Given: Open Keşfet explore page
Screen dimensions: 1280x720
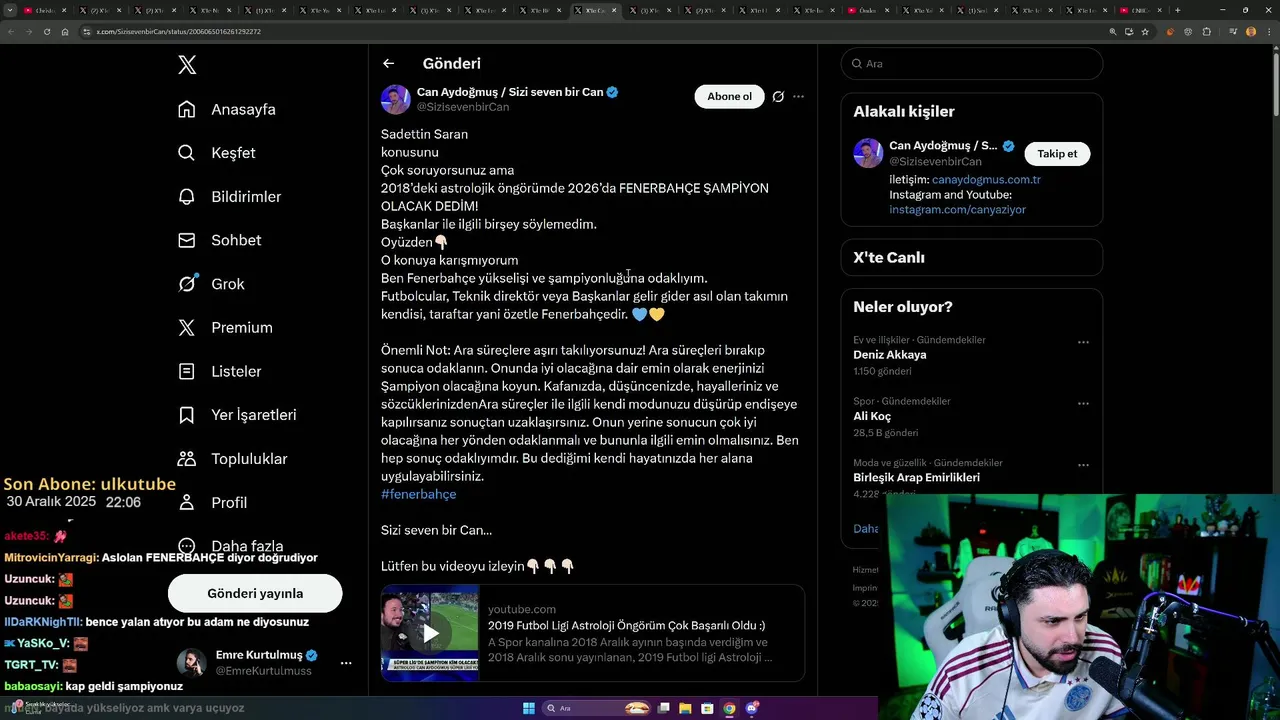Looking at the screenshot, I should [216, 153].
